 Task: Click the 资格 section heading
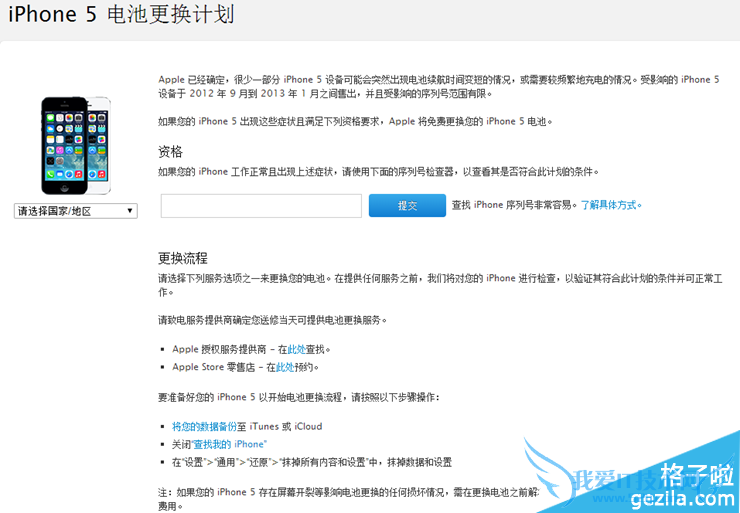[x=170, y=152]
